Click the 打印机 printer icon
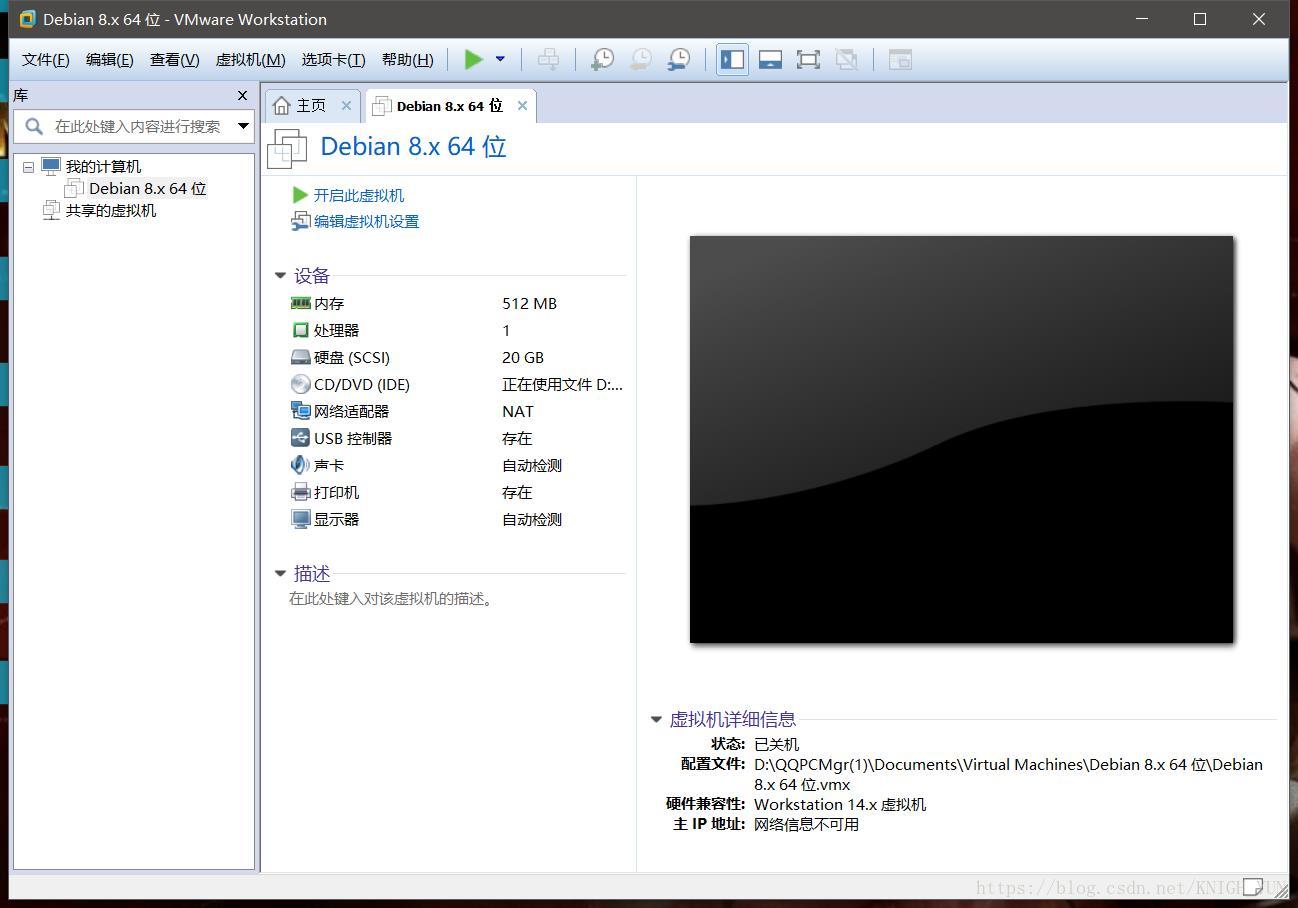The image size is (1298, 908). [300, 492]
